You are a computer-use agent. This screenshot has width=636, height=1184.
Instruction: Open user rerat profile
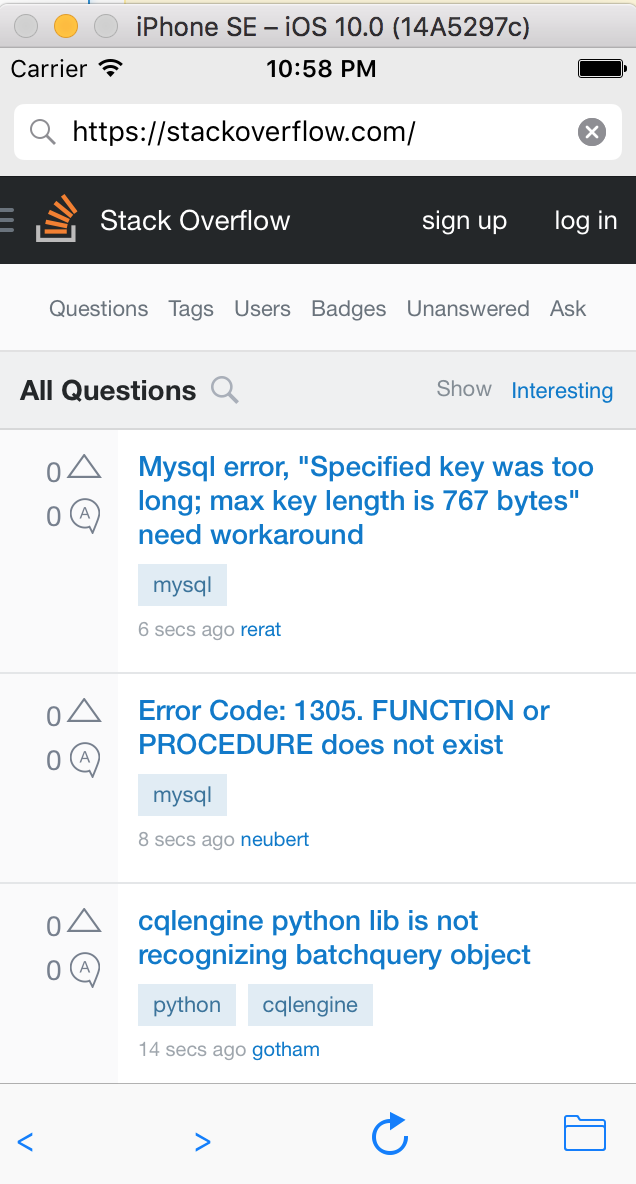pos(261,630)
